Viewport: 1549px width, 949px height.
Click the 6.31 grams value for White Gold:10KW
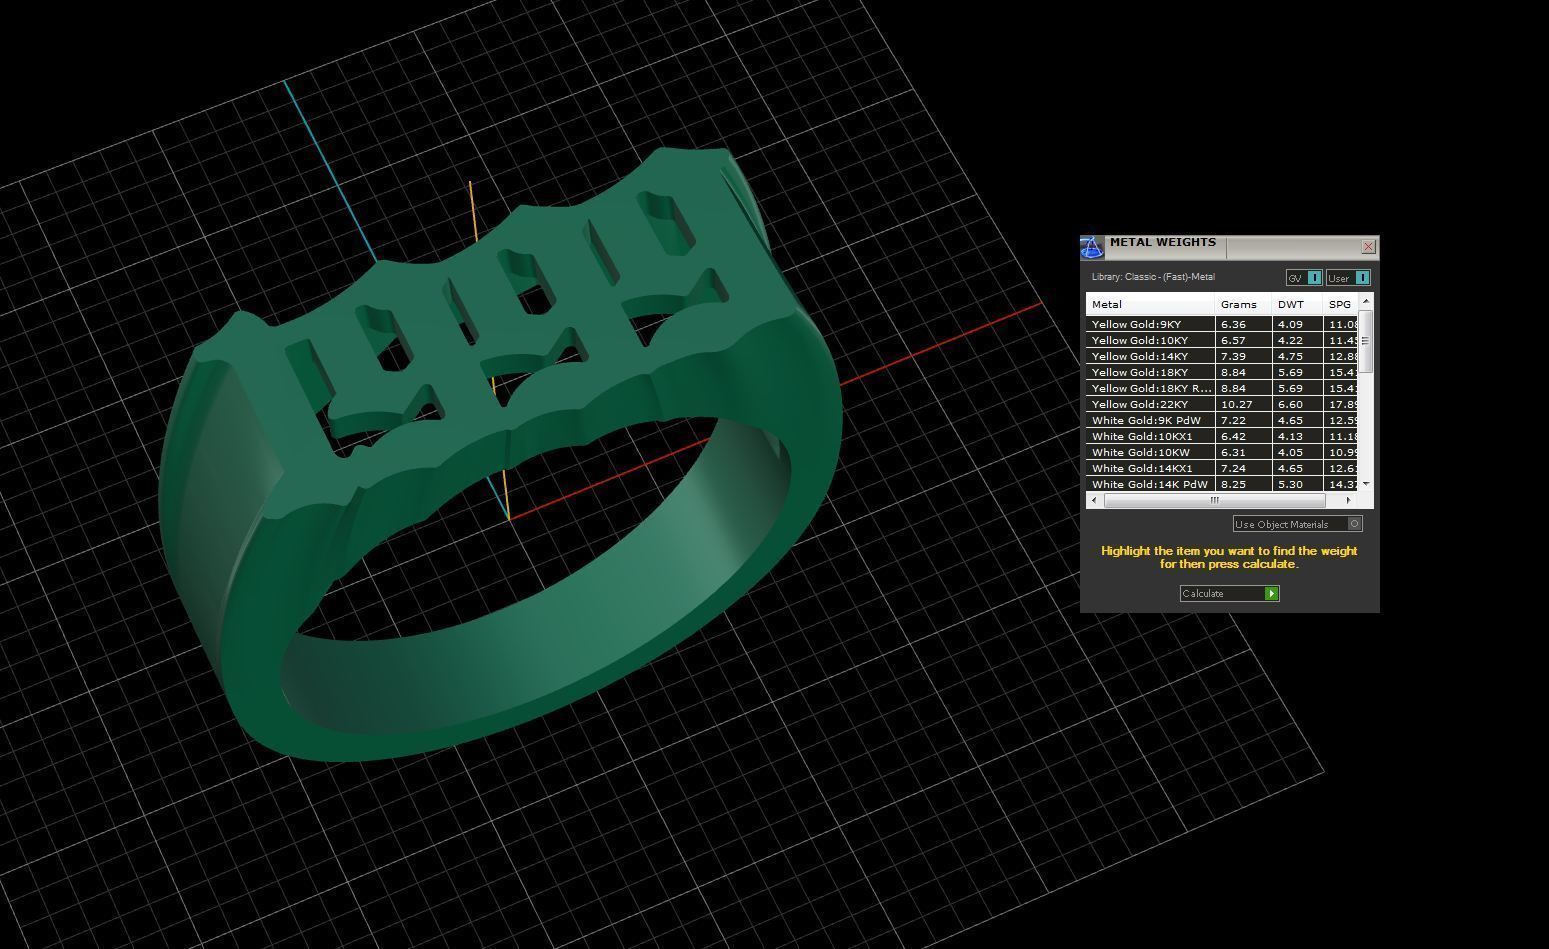1233,452
